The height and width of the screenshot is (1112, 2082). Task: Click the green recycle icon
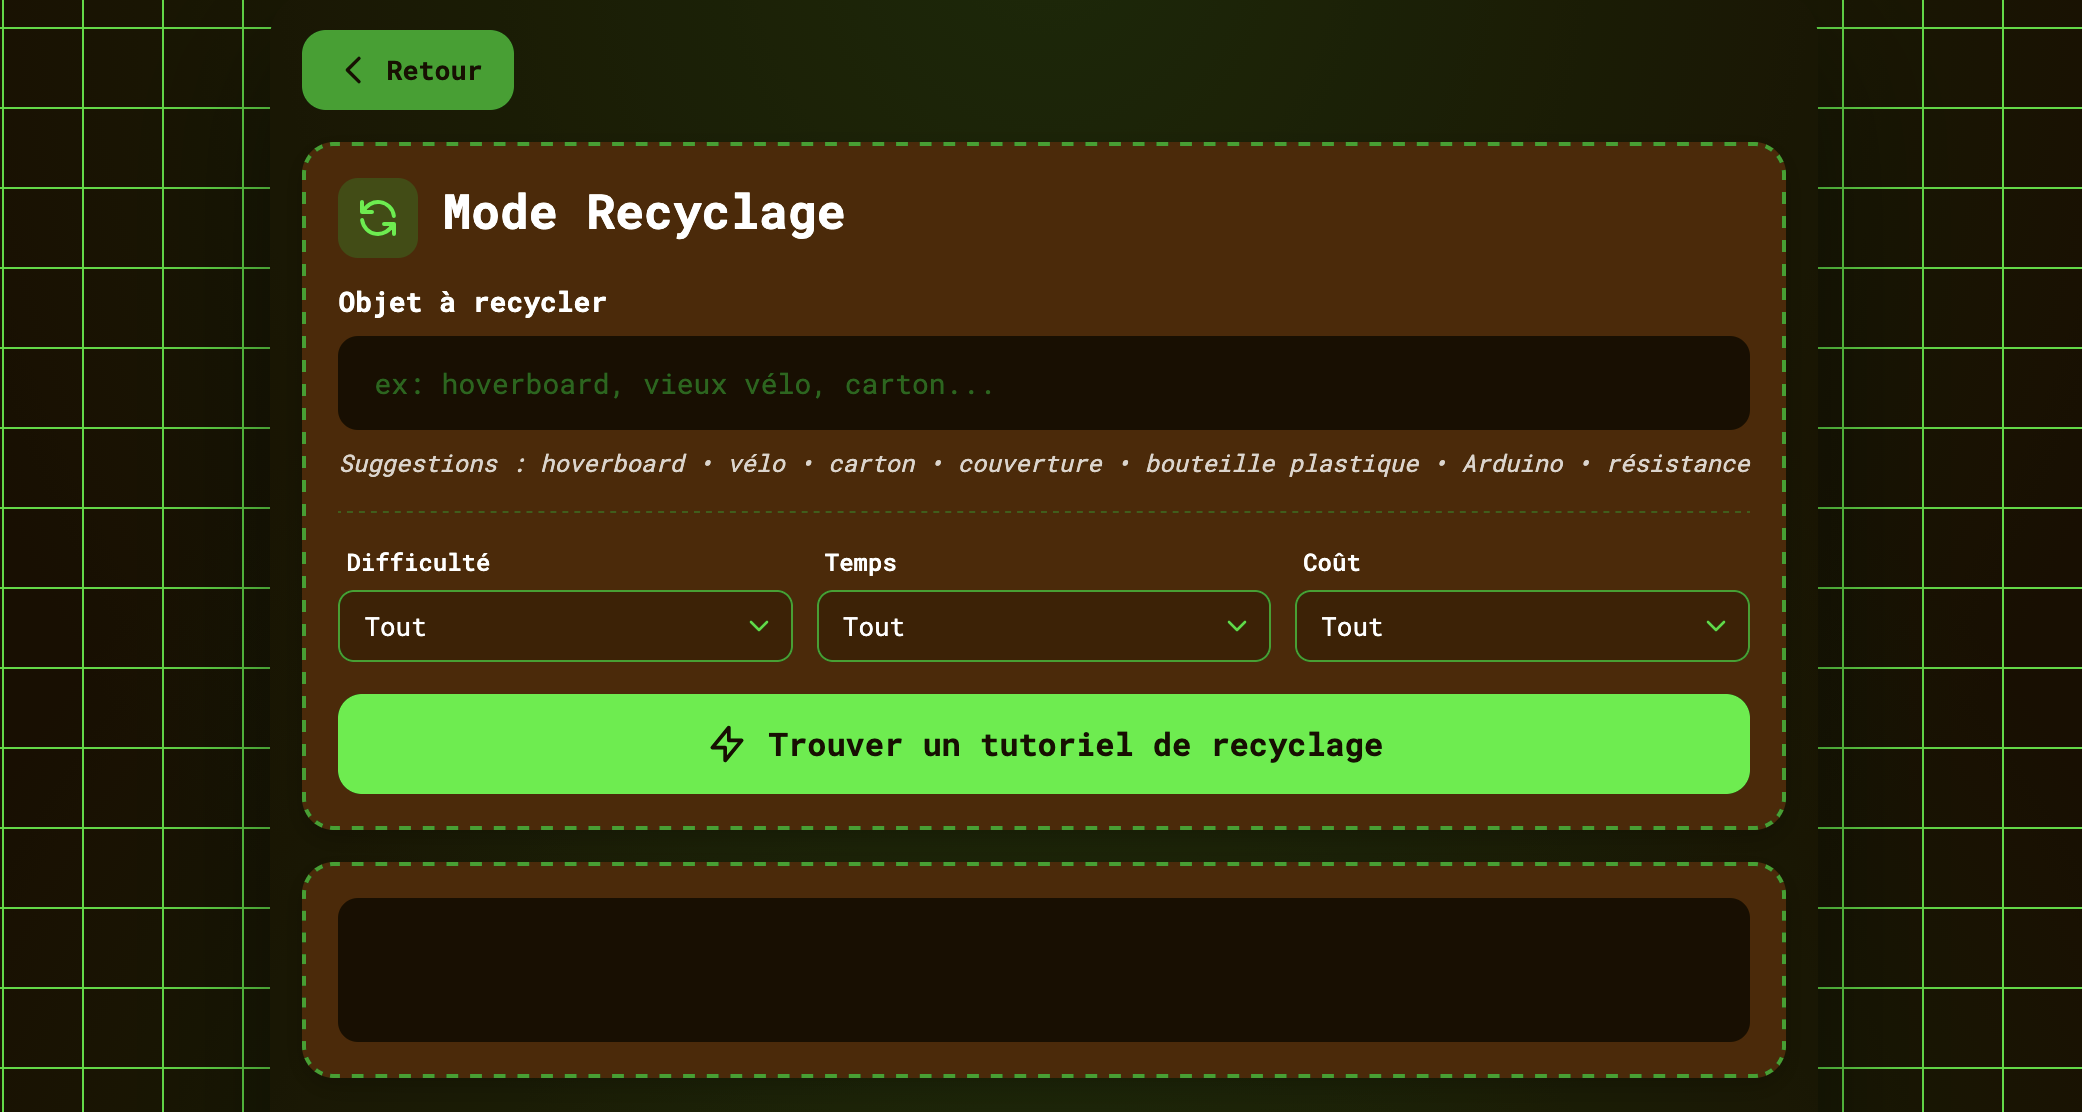378,218
